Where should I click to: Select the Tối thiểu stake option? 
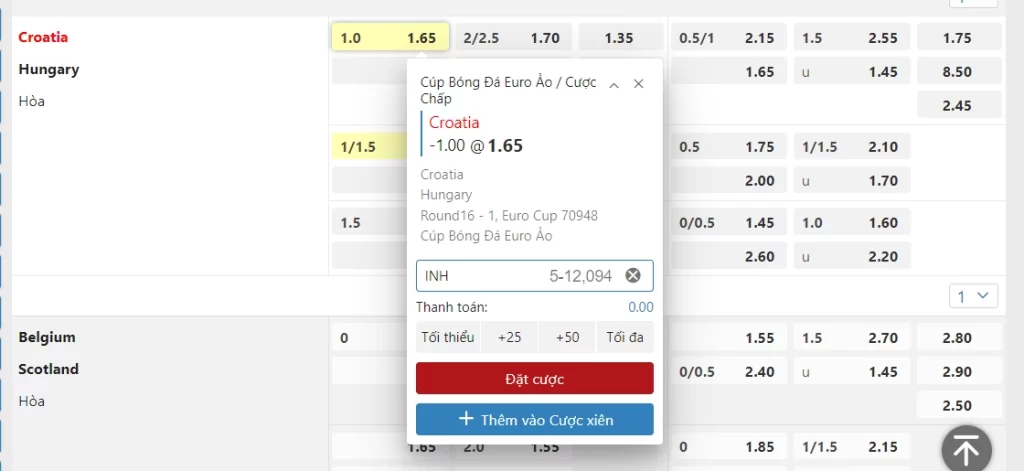click(447, 337)
